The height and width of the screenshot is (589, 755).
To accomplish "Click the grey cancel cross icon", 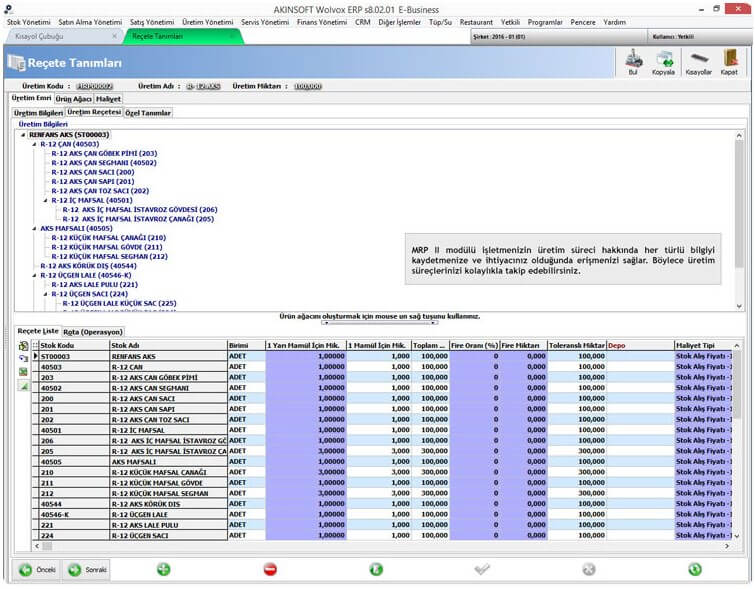I will click(x=588, y=569).
